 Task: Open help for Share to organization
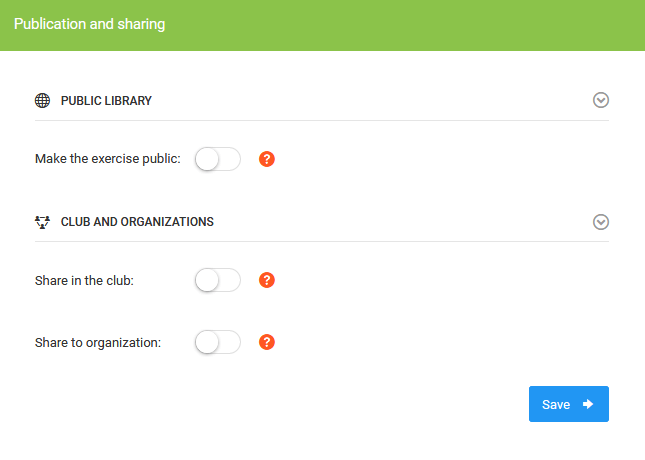266,342
